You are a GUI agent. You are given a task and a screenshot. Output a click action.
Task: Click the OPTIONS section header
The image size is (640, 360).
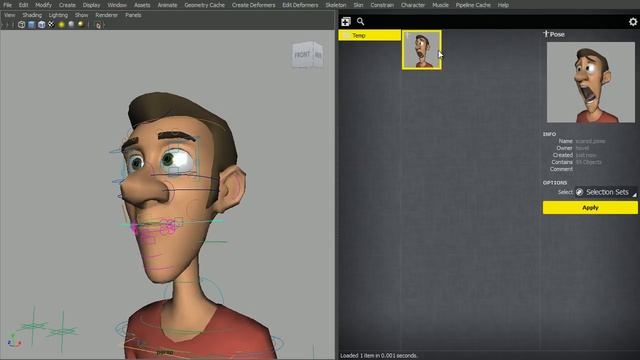555,182
